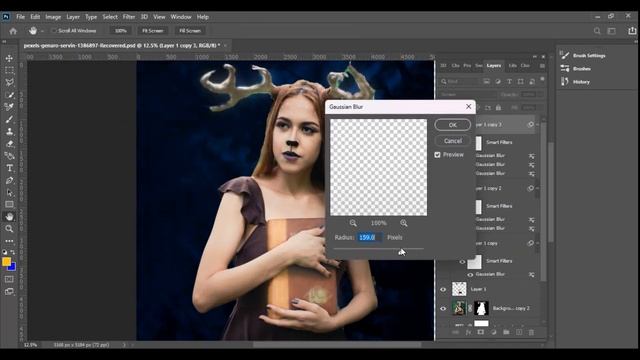Viewport: 640px width, 360px height.
Task: Hide Layer 1 visibility eye
Action: 443,289
